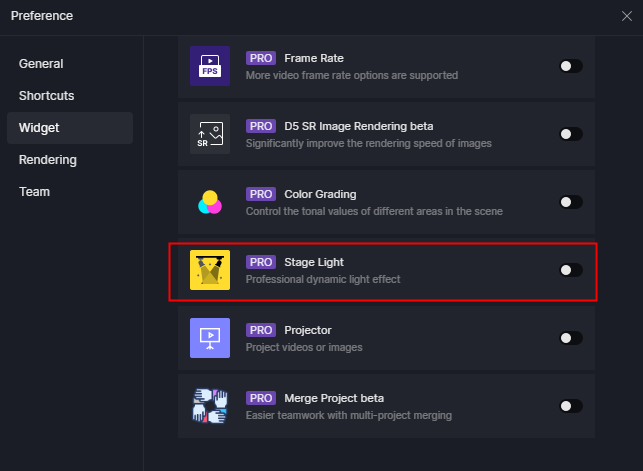Click the Frame Rate FPS icon
This screenshot has width=643, height=471.
pos(210,66)
